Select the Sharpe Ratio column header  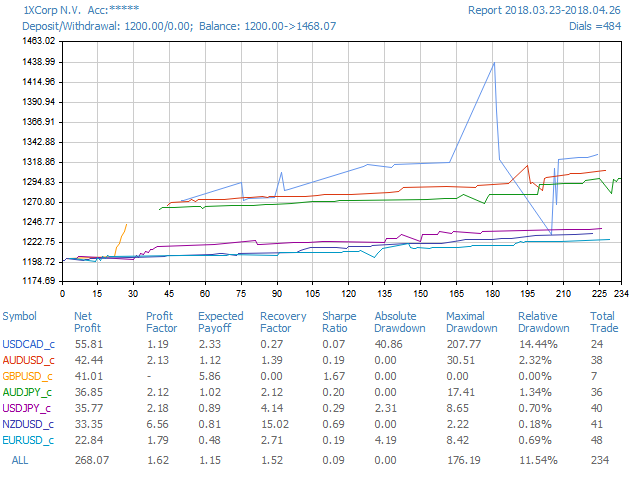point(338,322)
